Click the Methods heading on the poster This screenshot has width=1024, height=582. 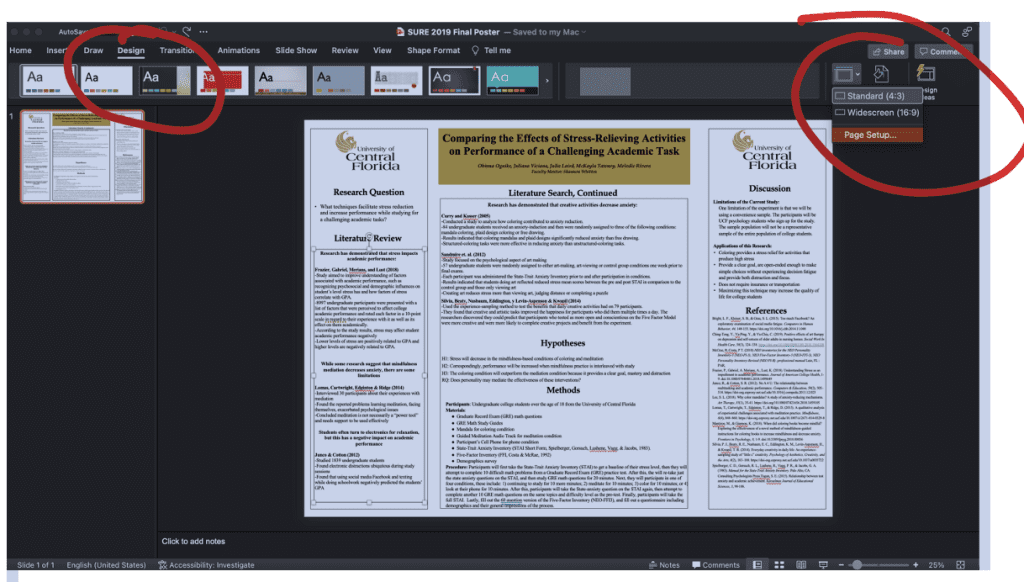click(563, 390)
